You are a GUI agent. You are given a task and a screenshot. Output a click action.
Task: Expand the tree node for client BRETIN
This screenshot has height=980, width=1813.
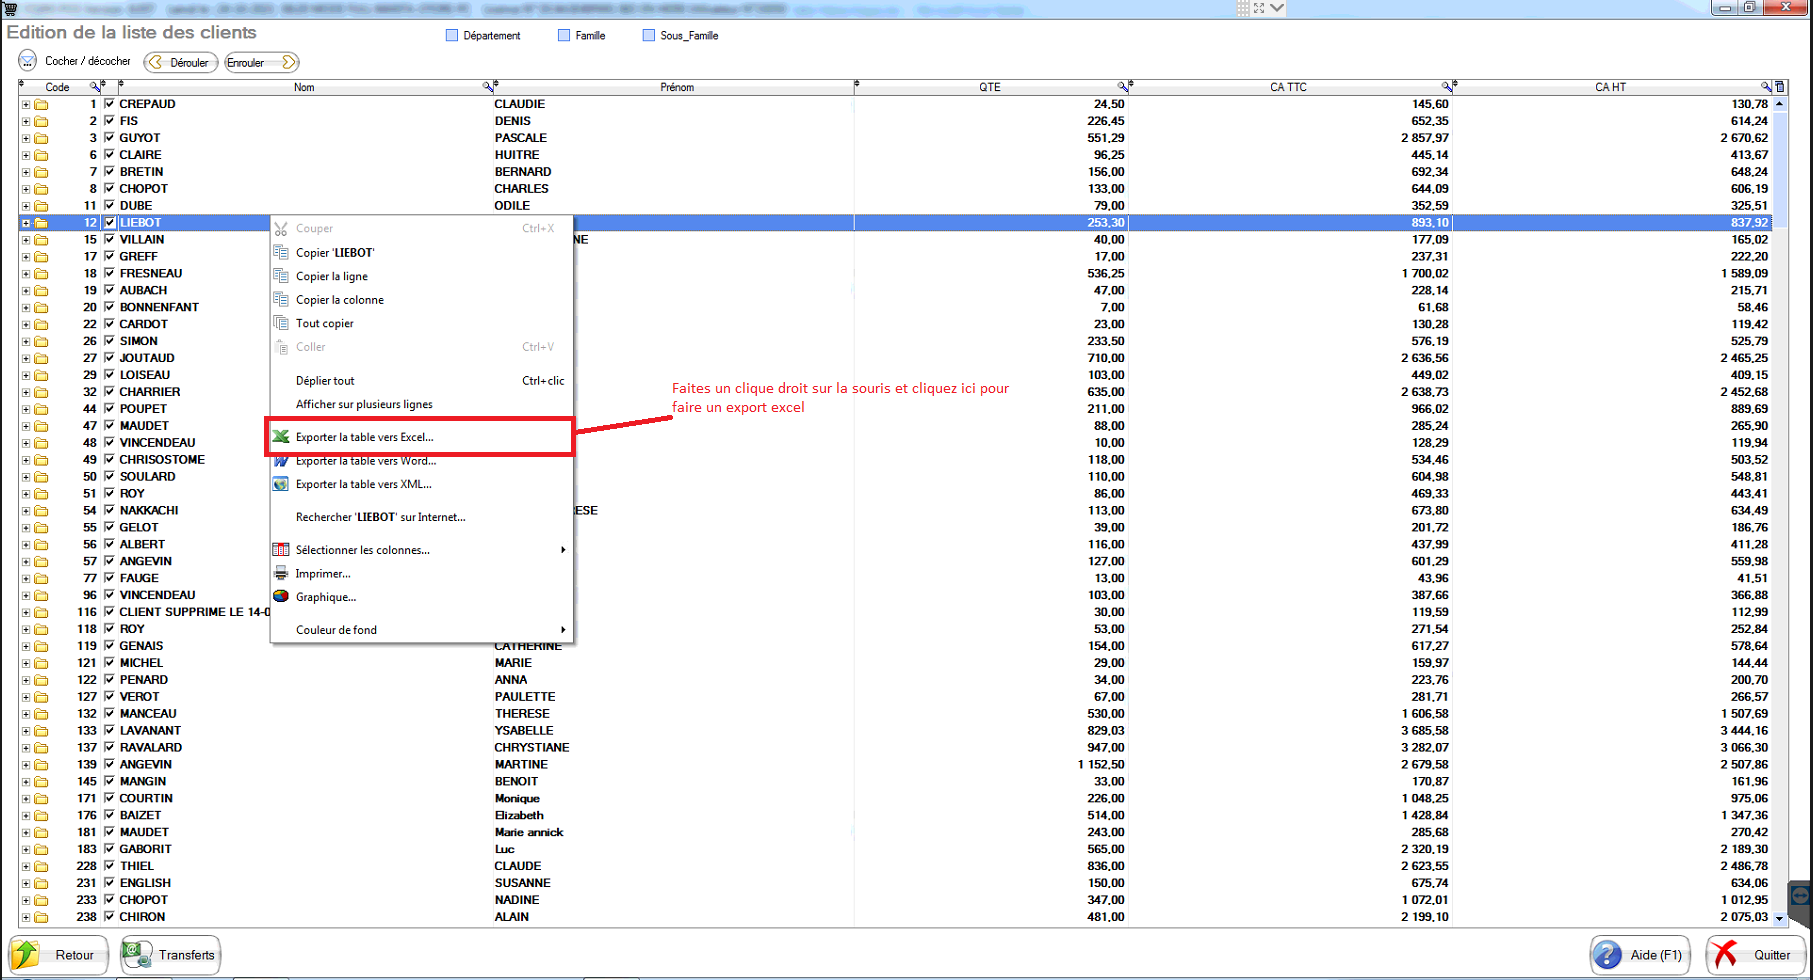(x=26, y=172)
